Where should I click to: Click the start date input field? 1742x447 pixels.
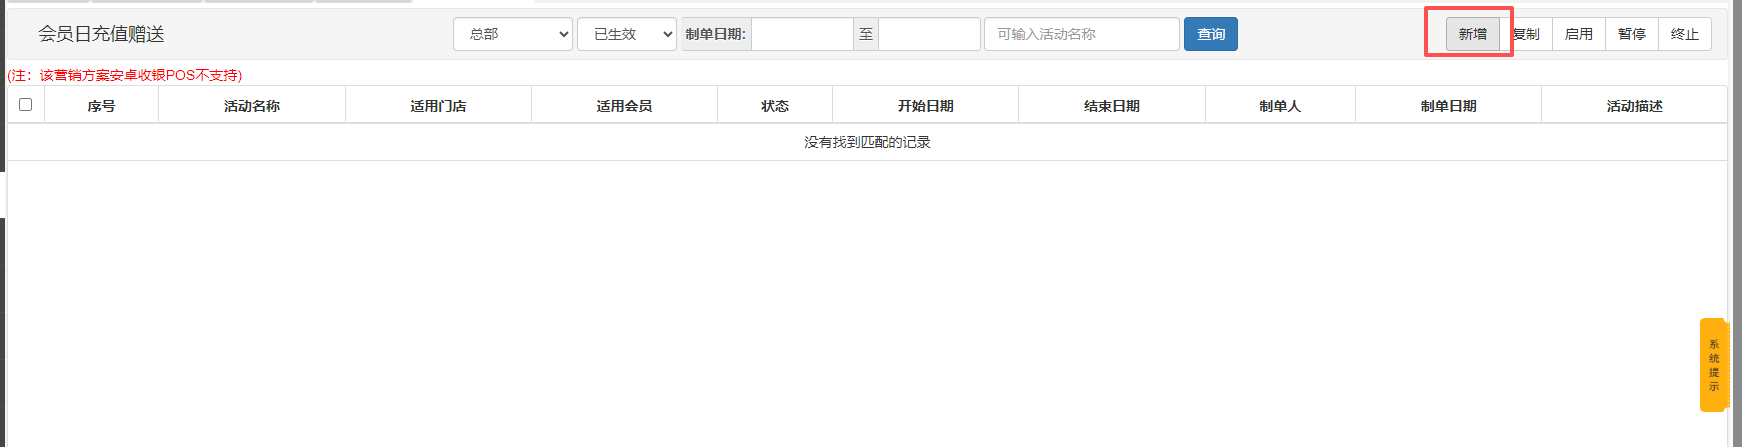(x=802, y=34)
